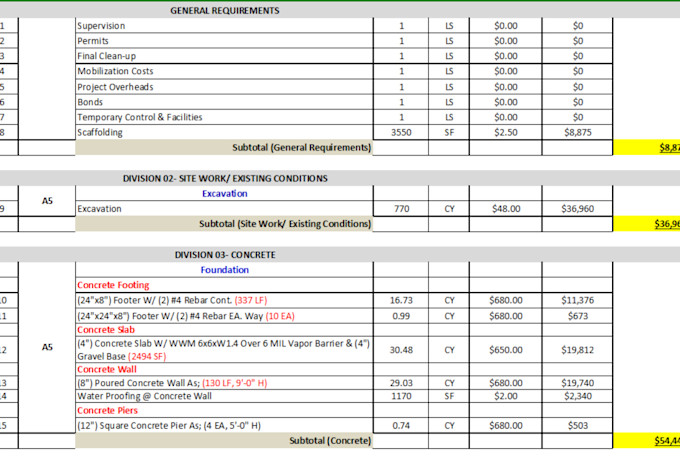Select the $19,740 total cell
680x459 pixels.
point(577,383)
